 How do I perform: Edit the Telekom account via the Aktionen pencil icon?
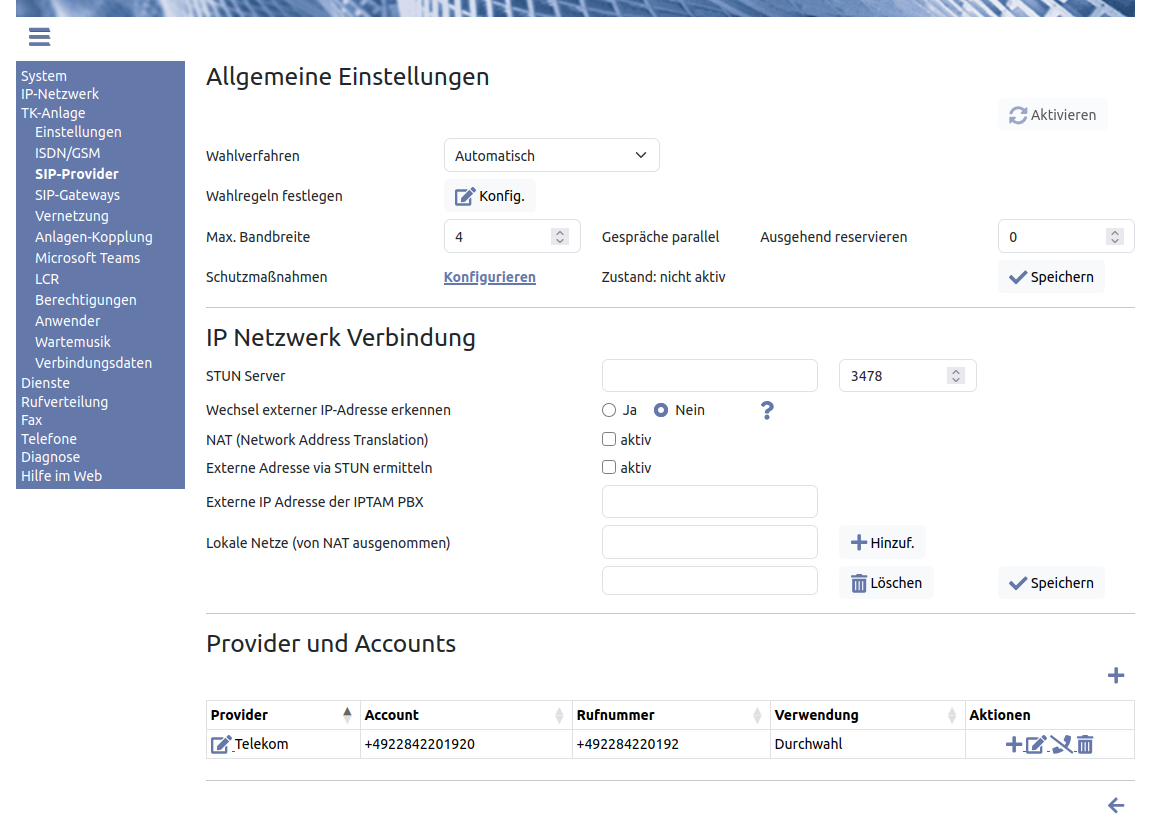click(x=1036, y=744)
